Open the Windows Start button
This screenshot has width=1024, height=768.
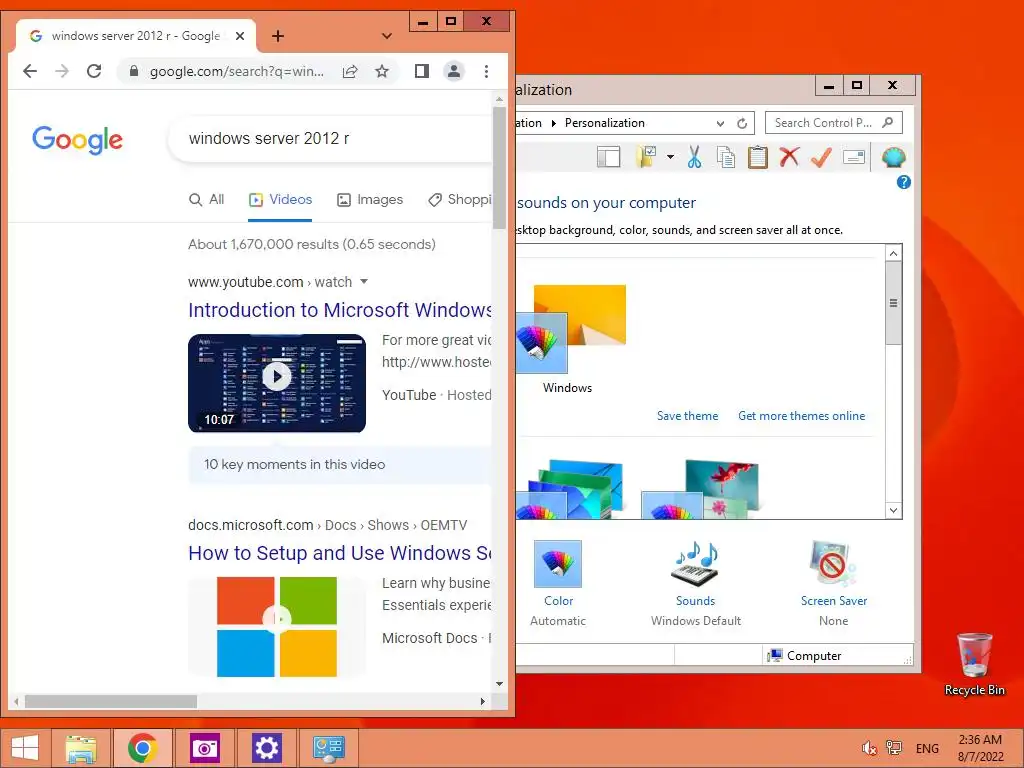[25, 748]
